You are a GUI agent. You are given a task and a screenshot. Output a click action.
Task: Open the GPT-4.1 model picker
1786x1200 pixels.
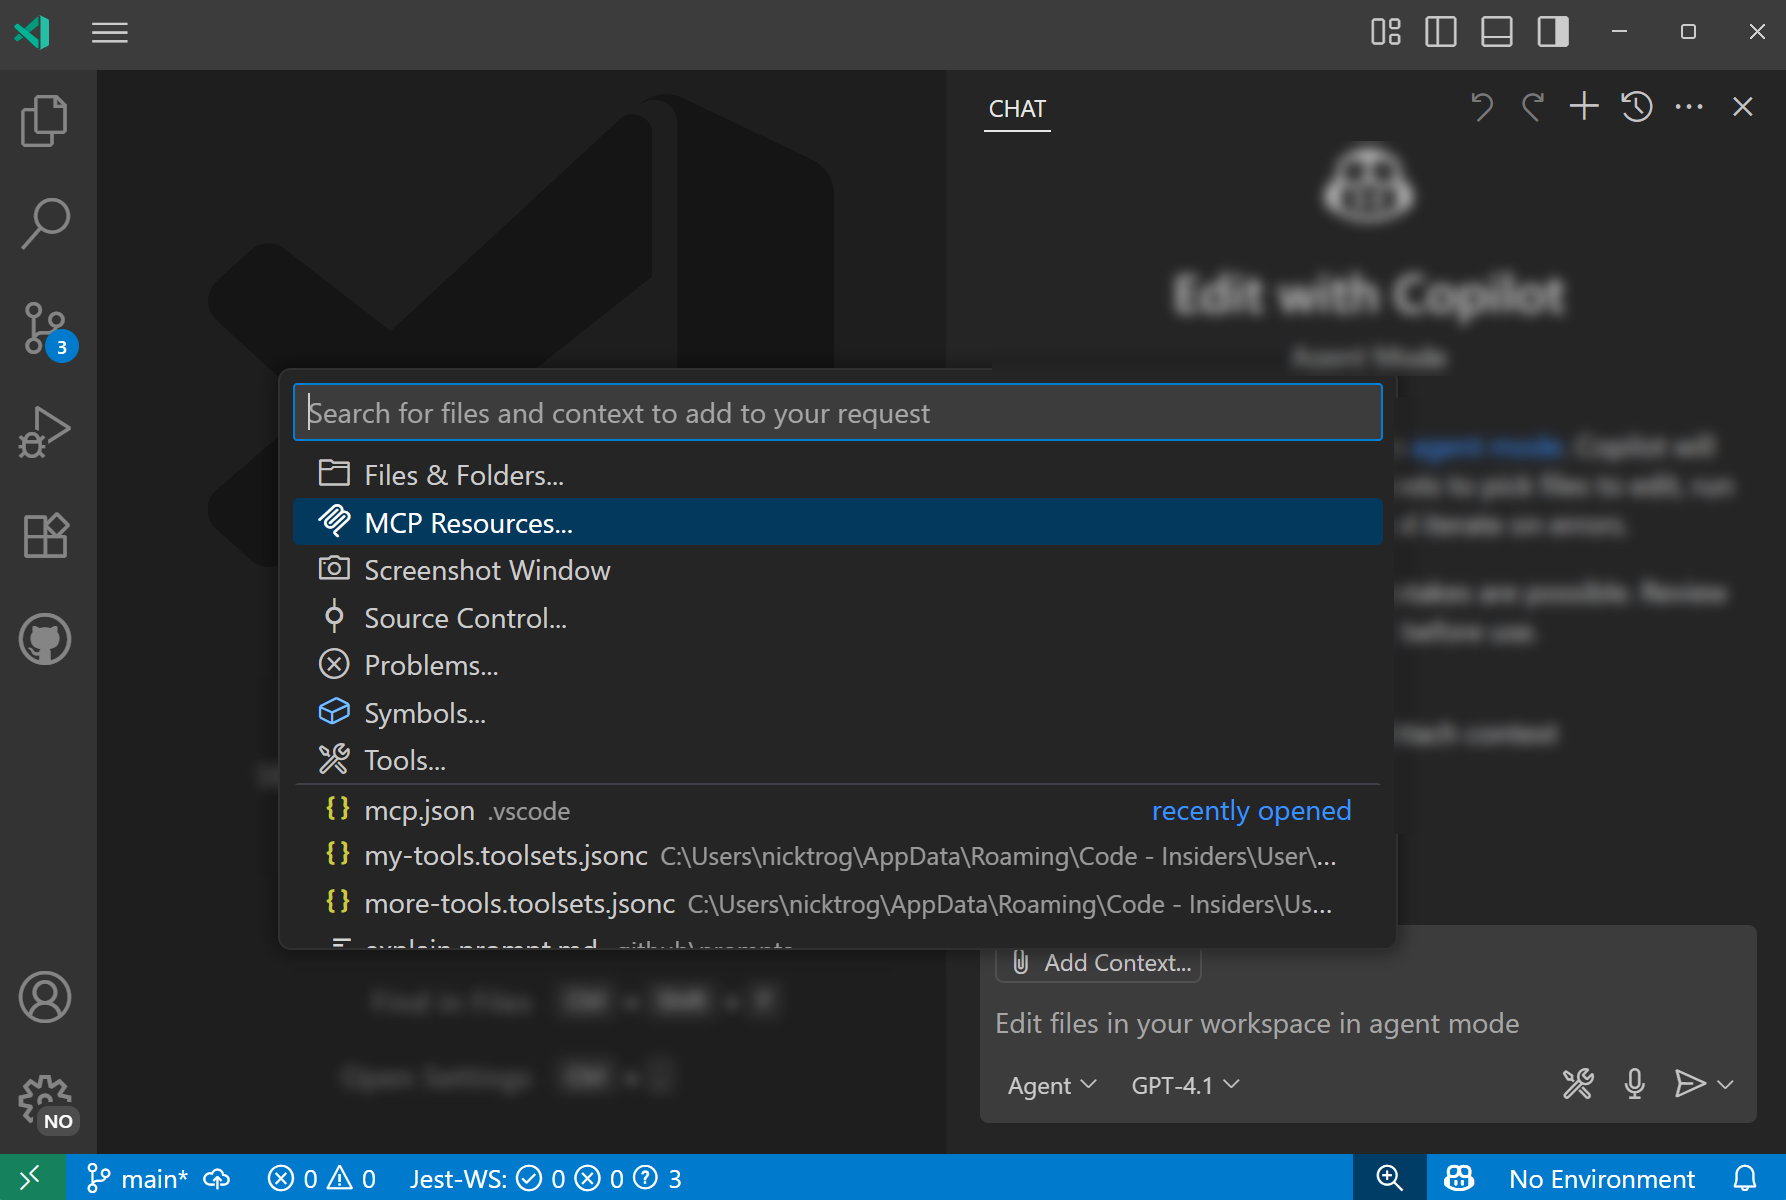[1185, 1085]
